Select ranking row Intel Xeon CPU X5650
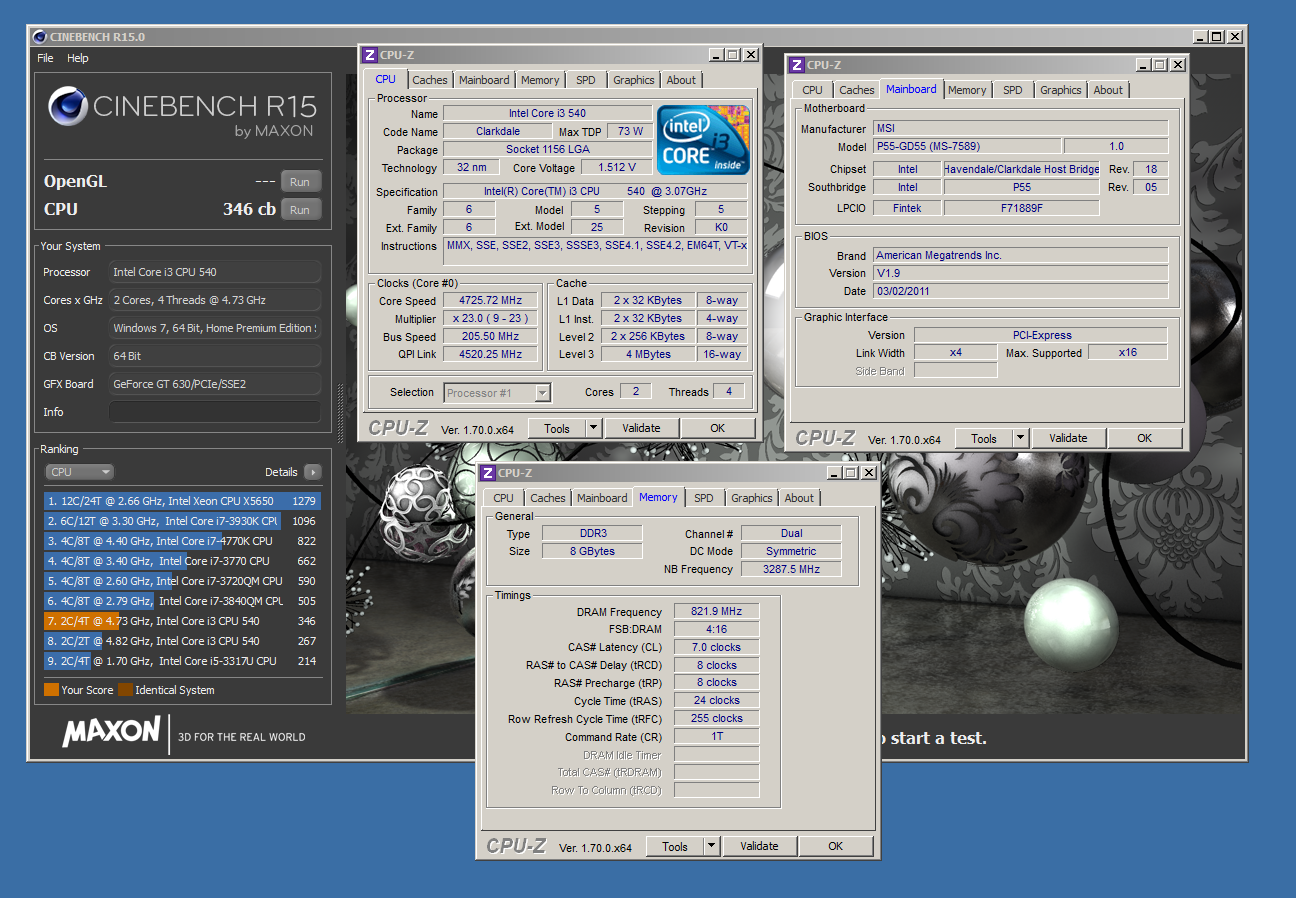1296x898 pixels. click(x=182, y=501)
